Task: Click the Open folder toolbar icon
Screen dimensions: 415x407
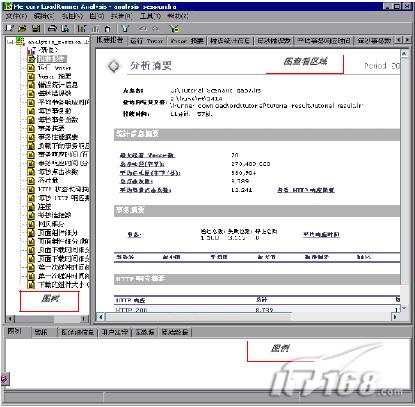Action: pos(22,28)
